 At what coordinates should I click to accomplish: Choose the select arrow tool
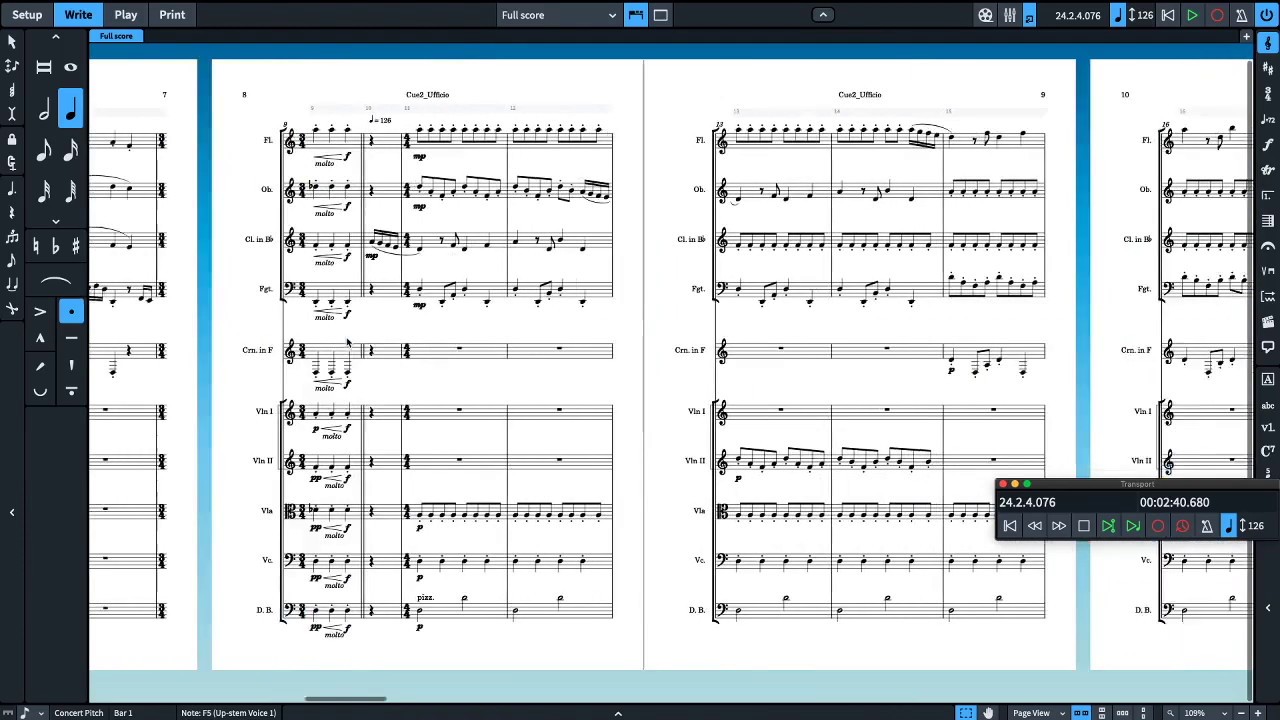click(12, 42)
